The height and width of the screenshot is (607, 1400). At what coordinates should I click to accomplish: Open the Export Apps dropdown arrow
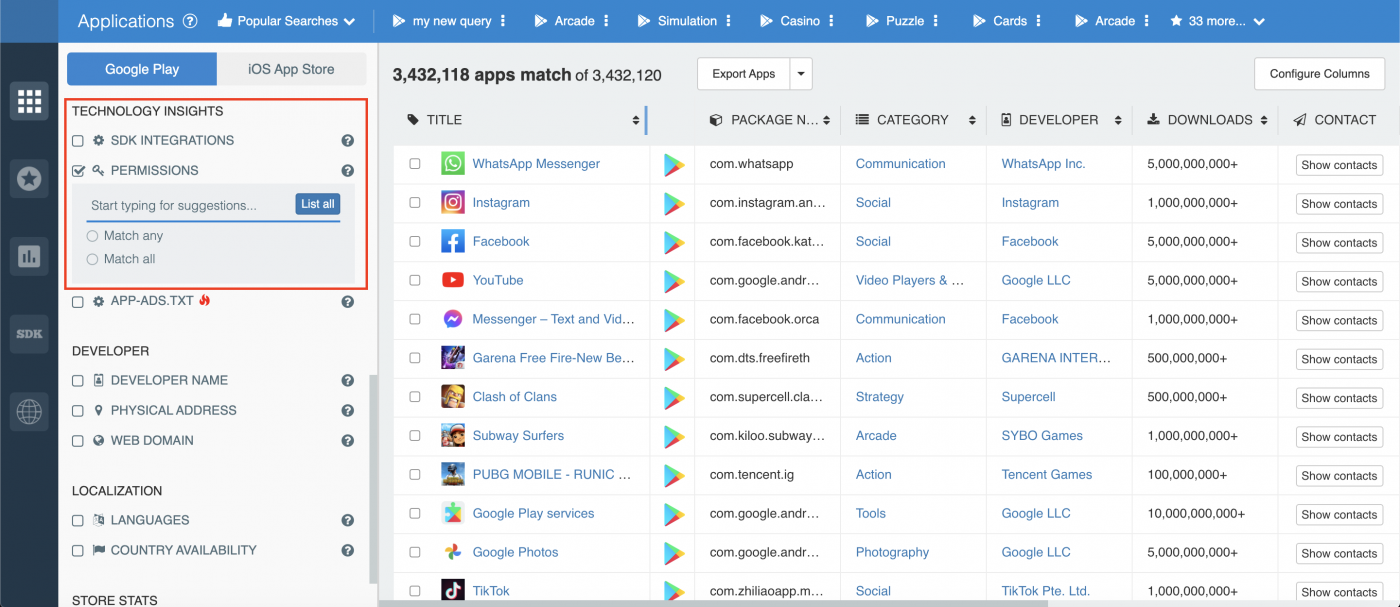(x=800, y=73)
